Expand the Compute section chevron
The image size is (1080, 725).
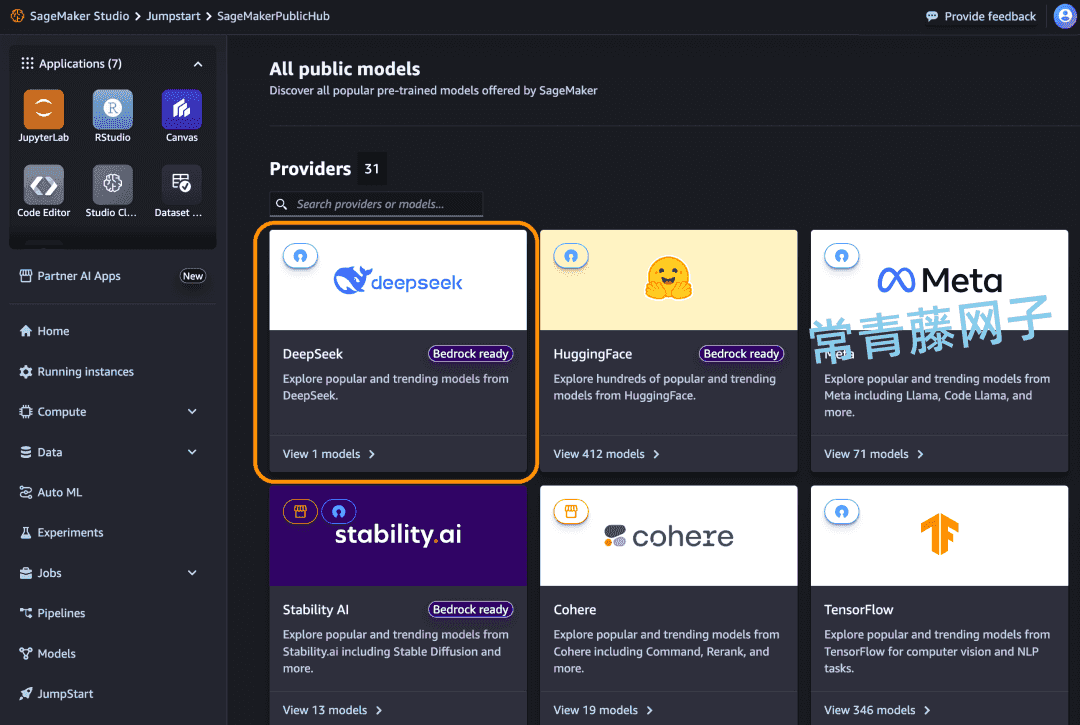click(x=192, y=412)
